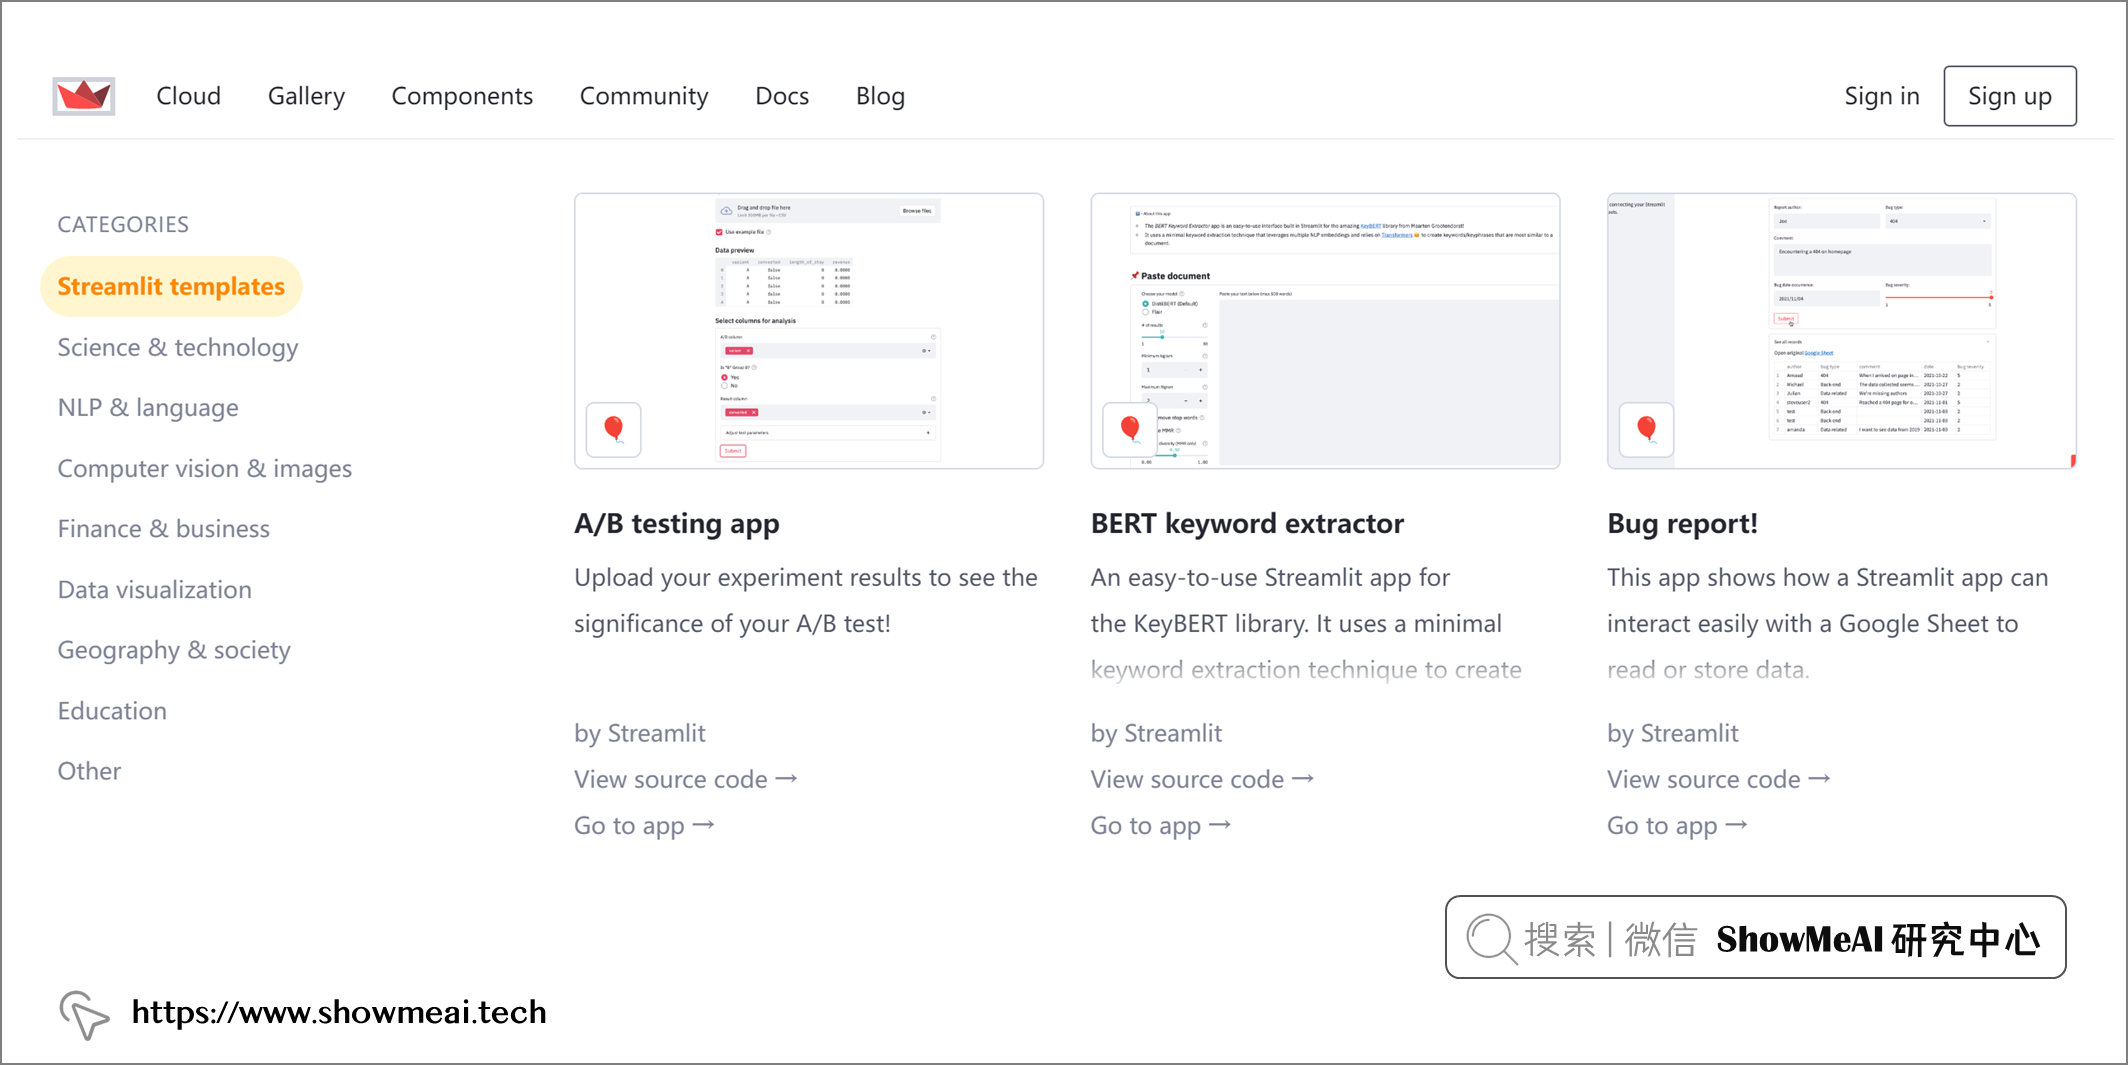2128x1065 pixels.
Task: Click the A/B testing app title
Action: click(677, 524)
